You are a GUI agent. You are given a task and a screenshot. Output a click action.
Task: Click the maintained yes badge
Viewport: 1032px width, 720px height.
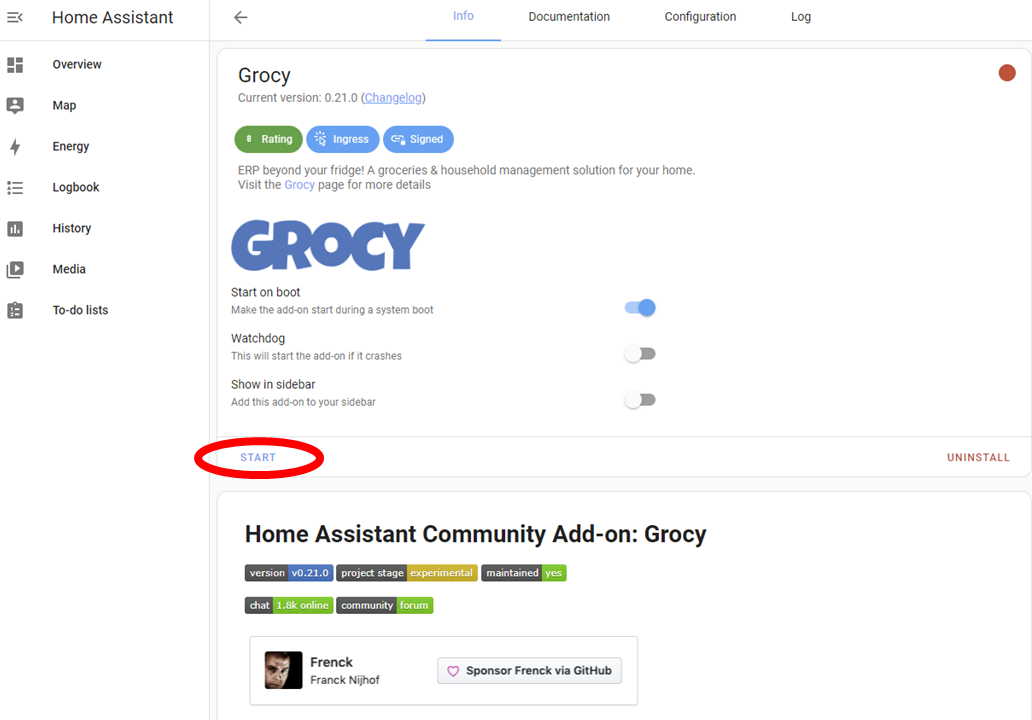pos(524,573)
